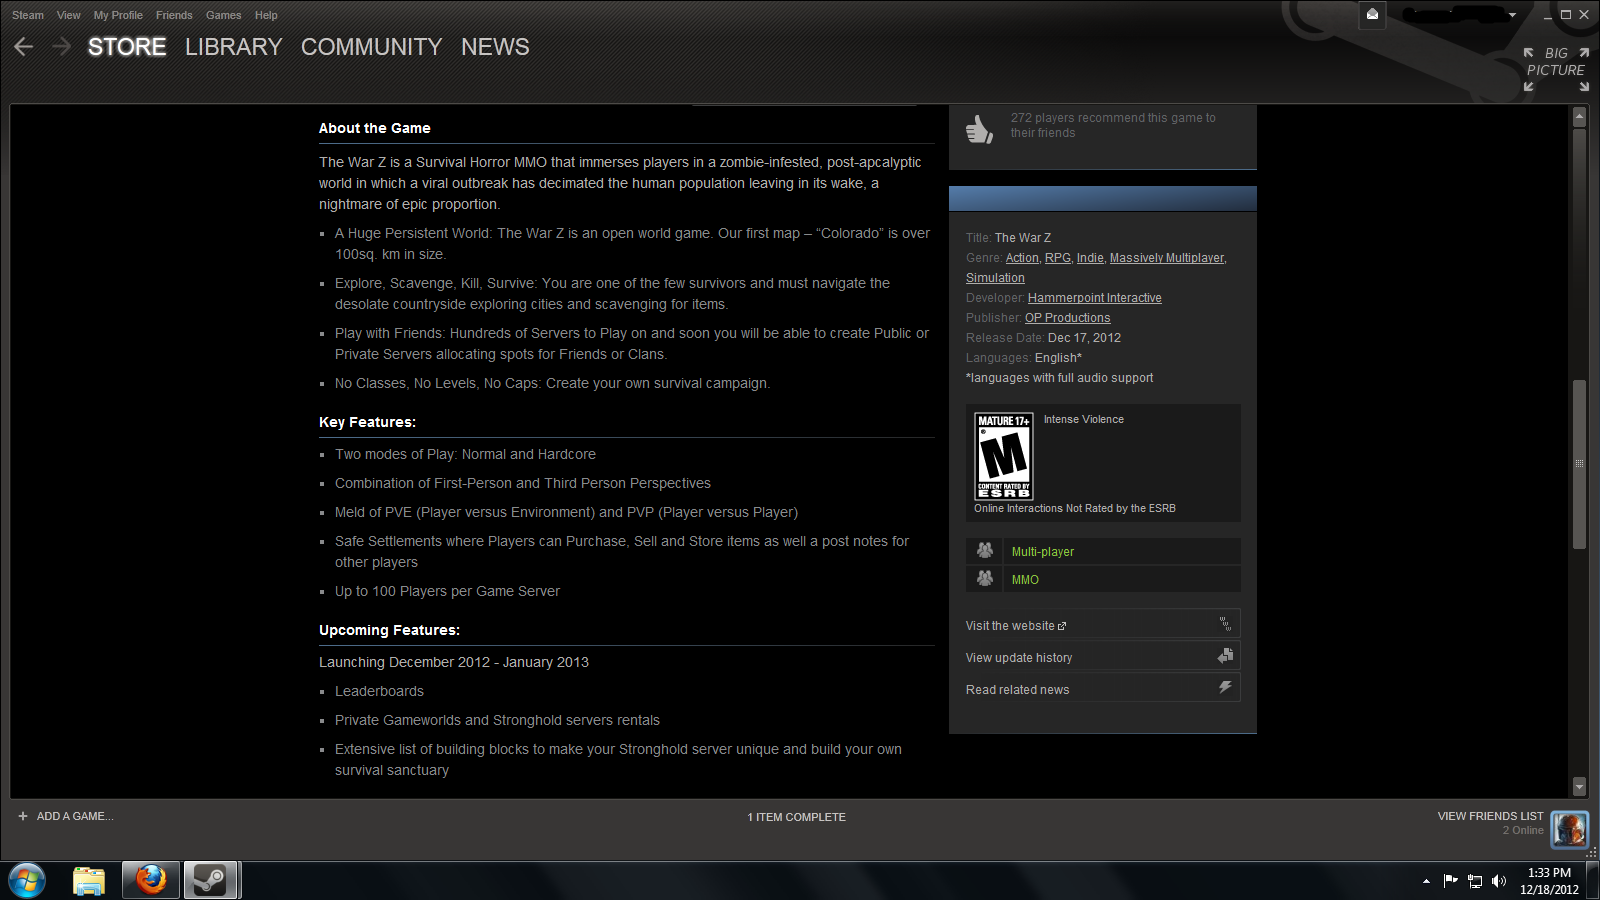Viewport: 1600px width, 900px height.
Task: Click the forward navigation arrow
Action: 61,47
